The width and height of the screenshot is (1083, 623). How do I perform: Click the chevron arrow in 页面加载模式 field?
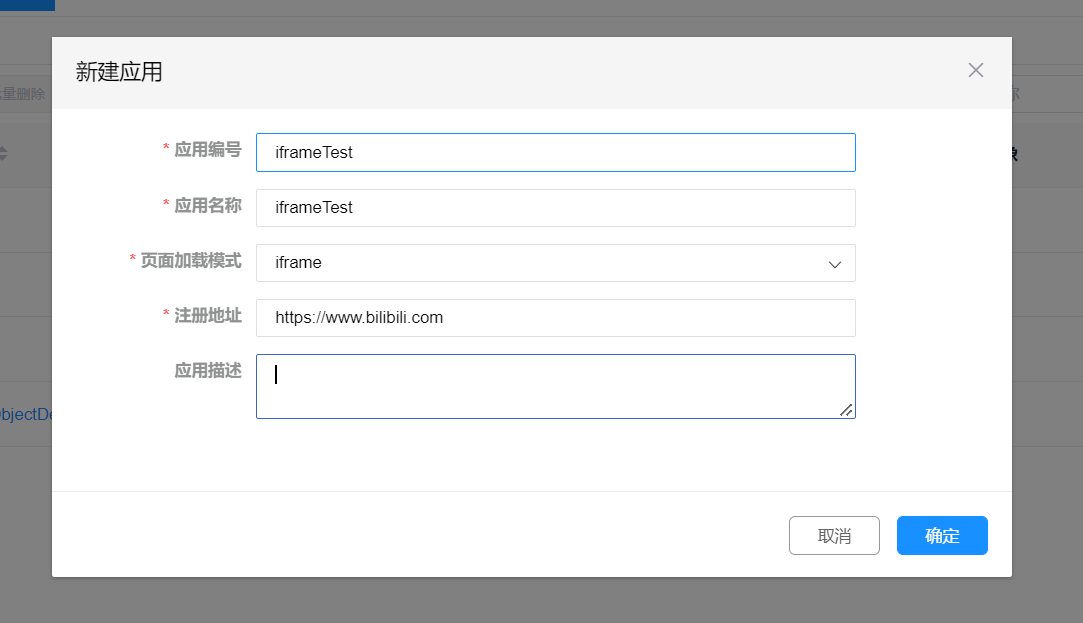pyautogui.click(x=835, y=264)
